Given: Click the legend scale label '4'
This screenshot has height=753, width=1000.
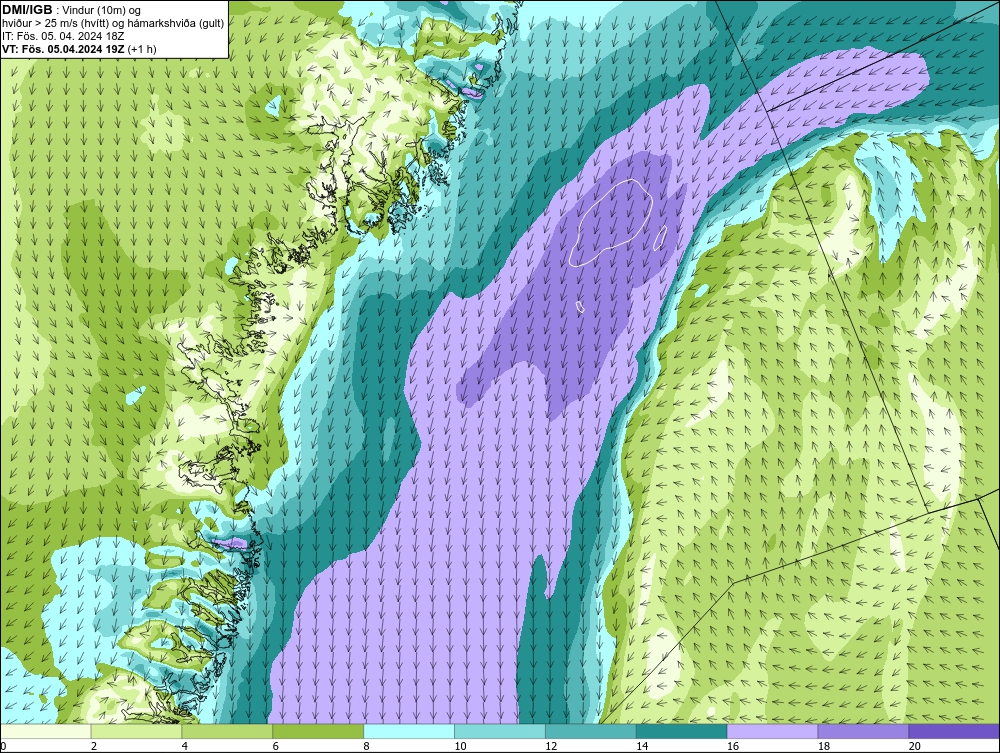Looking at the screenshot, I should point(184,746).
